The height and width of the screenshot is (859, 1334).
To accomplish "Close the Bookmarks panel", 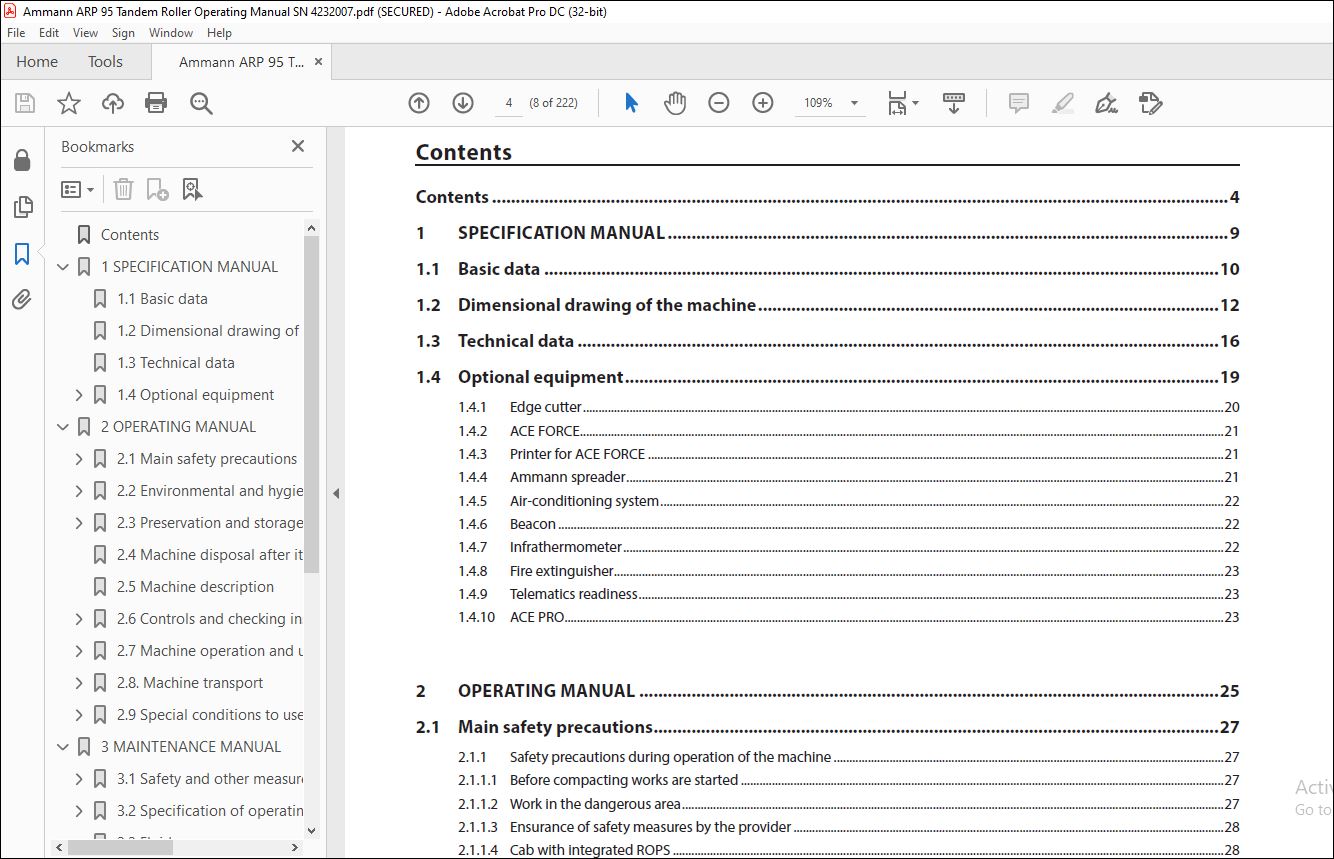I will point(298,146).
